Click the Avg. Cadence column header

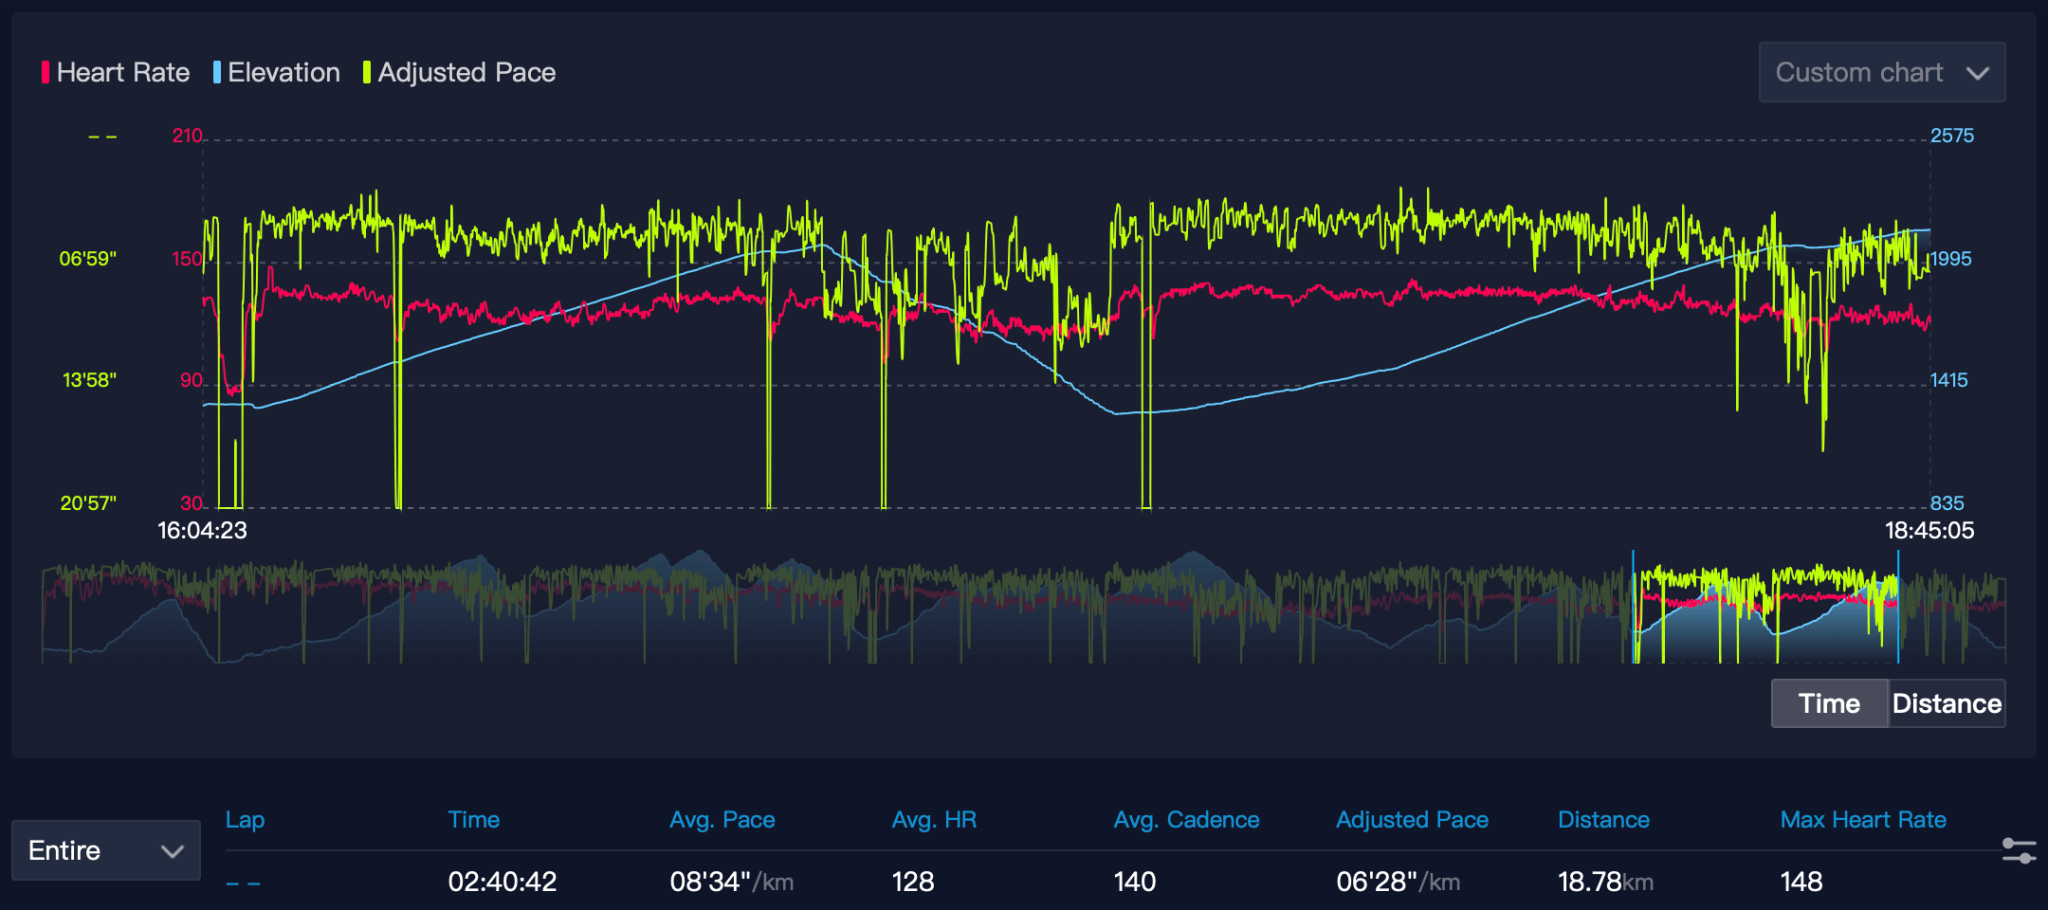point(1187,820)
